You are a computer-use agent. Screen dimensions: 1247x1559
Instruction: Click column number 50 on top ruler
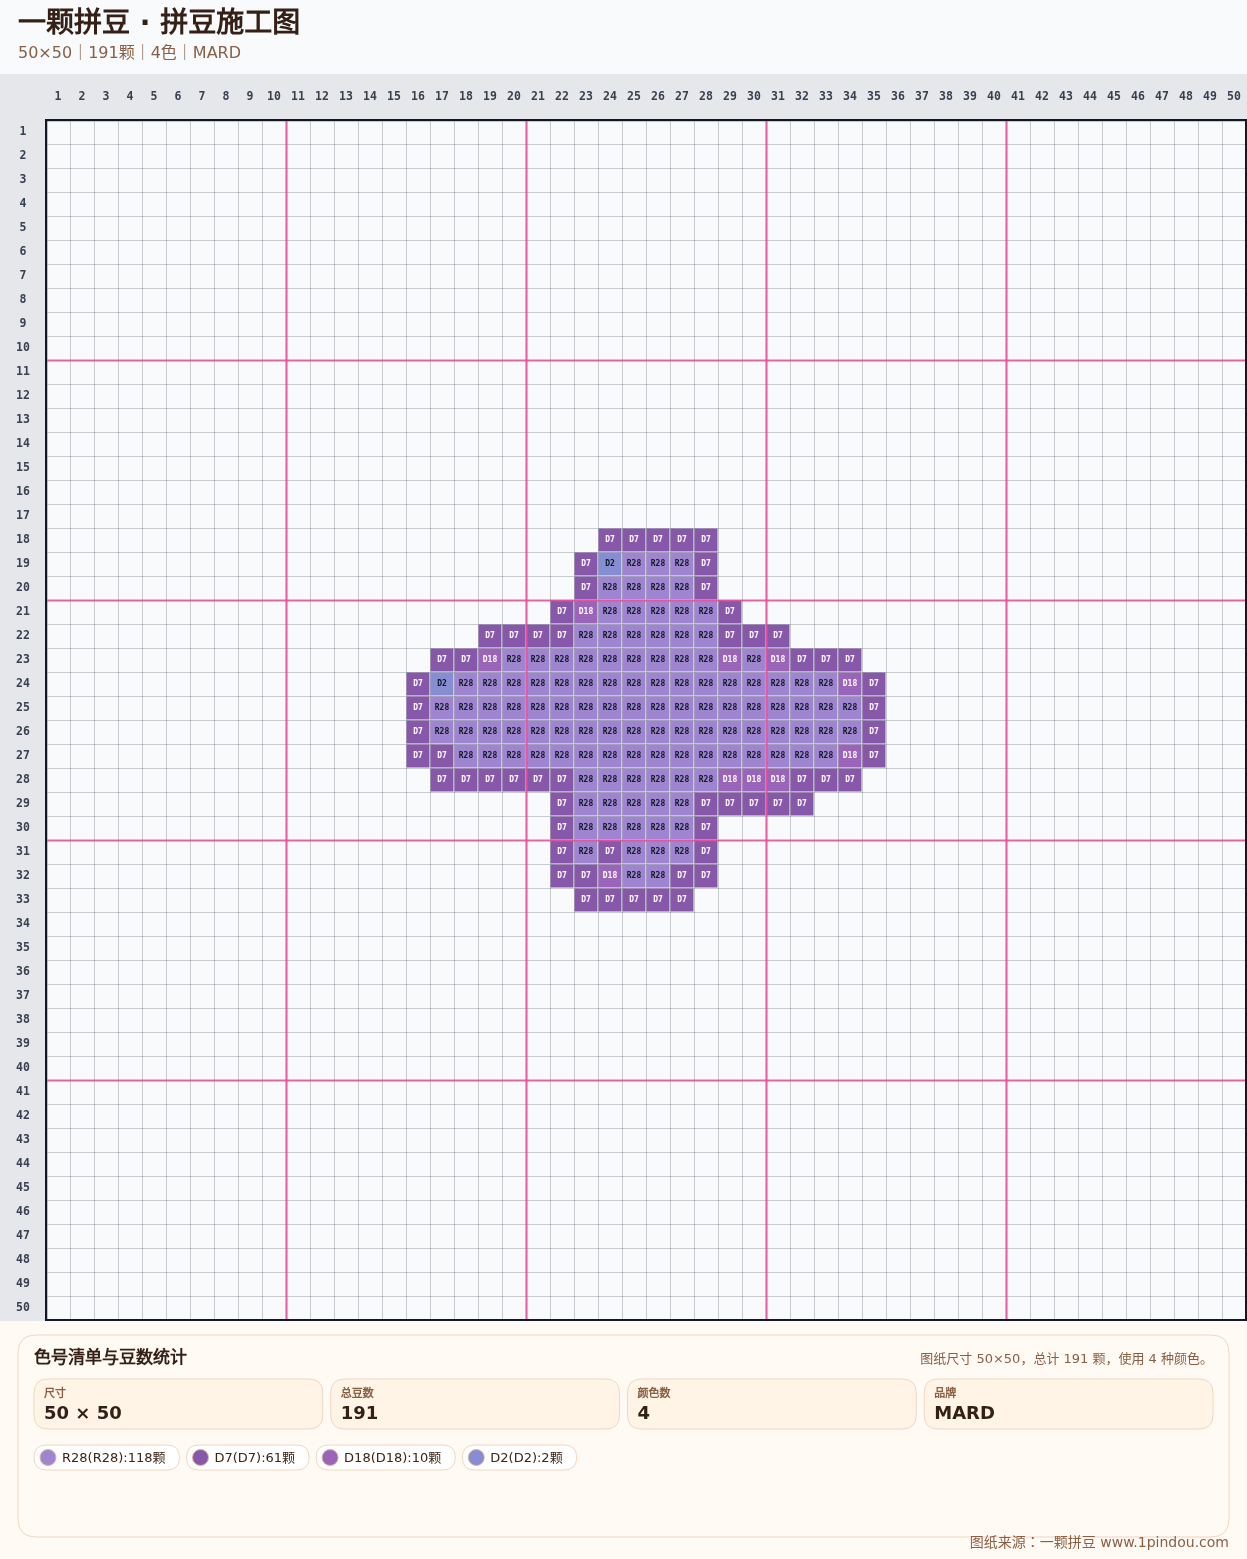pyautogui.click(x=1234, y=96)
